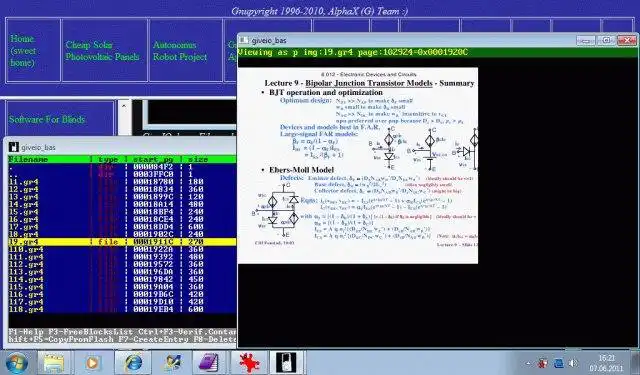The height and width of the screenshot is (375, 640).
Task: Select file l11.gr4 in the list
Action: pyautogui.click(x=26, y=257)
